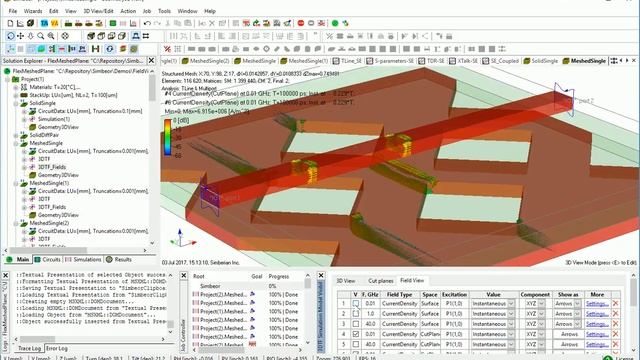The height and width of the screenshot is (360, 640).
Task: Open Settings link in field row 3
Action: (597, 324)
